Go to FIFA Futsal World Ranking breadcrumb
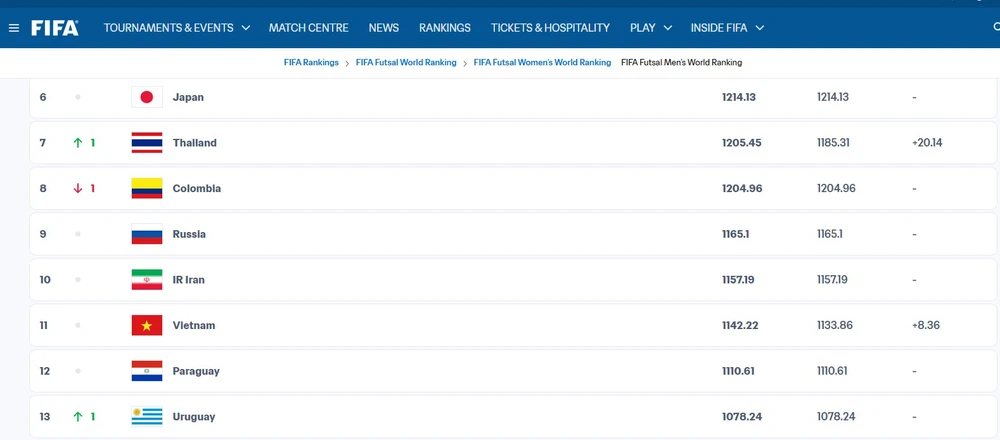Viewport: 1000px width, 440px height. click(x=406, y=62)
